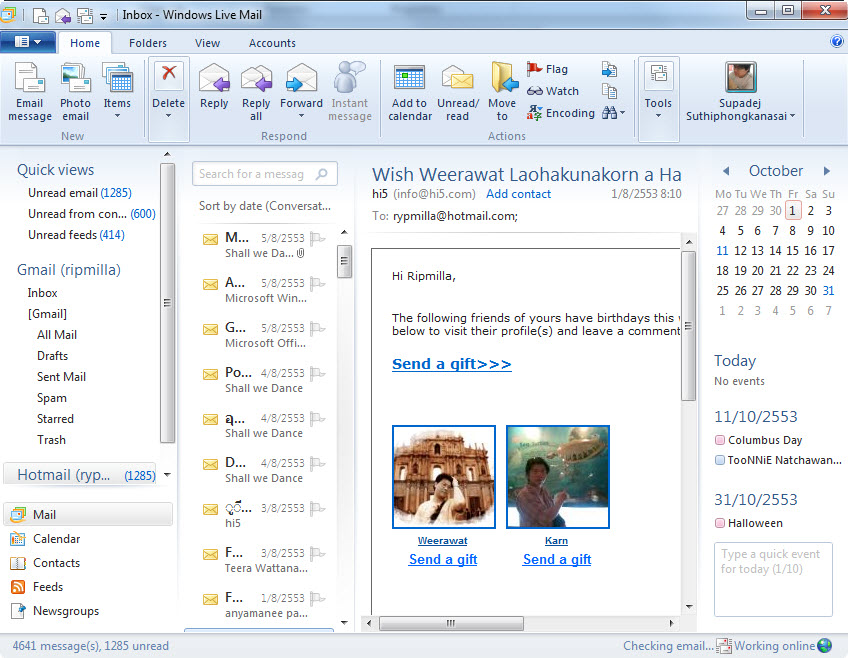Viewport: 848px width, 658px height.
Task: Click the Search for a message field
Action: (255, 174)
